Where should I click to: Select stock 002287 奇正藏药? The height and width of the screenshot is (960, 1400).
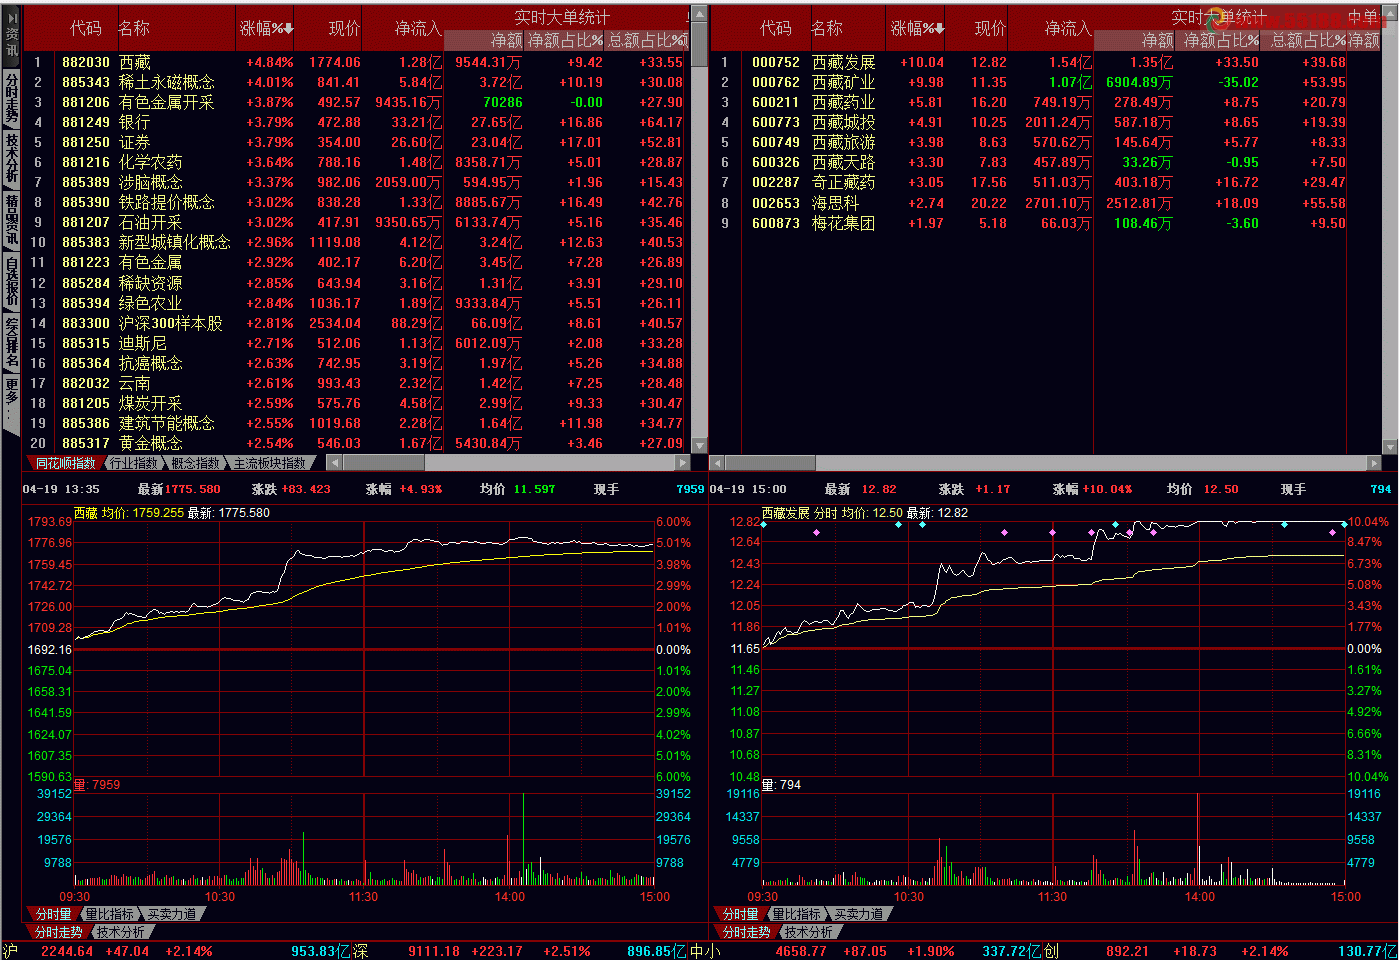tap(1046, 182)
